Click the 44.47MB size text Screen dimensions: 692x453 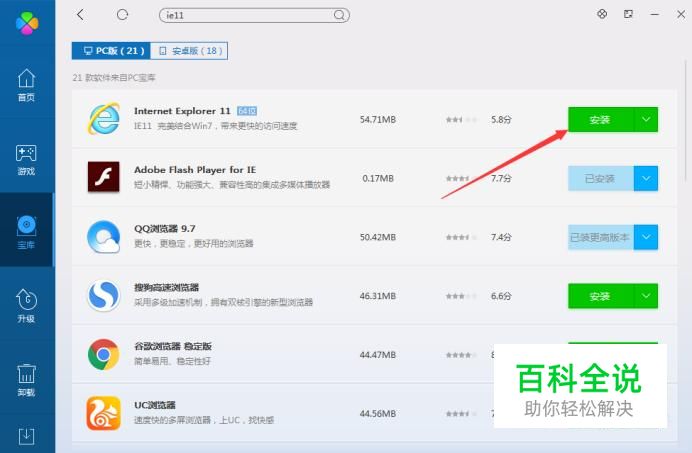tap(378, 355)
